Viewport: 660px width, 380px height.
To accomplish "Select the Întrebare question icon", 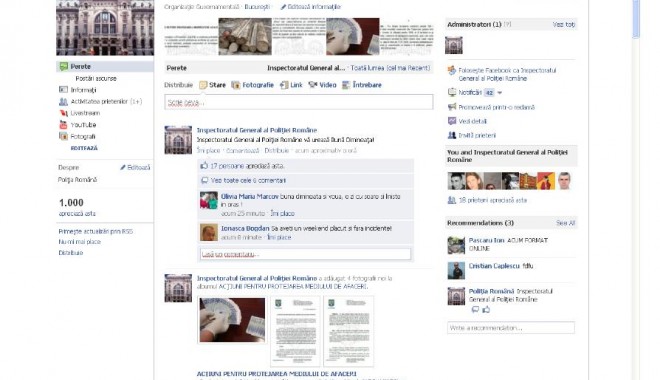I will pos(346,85).
